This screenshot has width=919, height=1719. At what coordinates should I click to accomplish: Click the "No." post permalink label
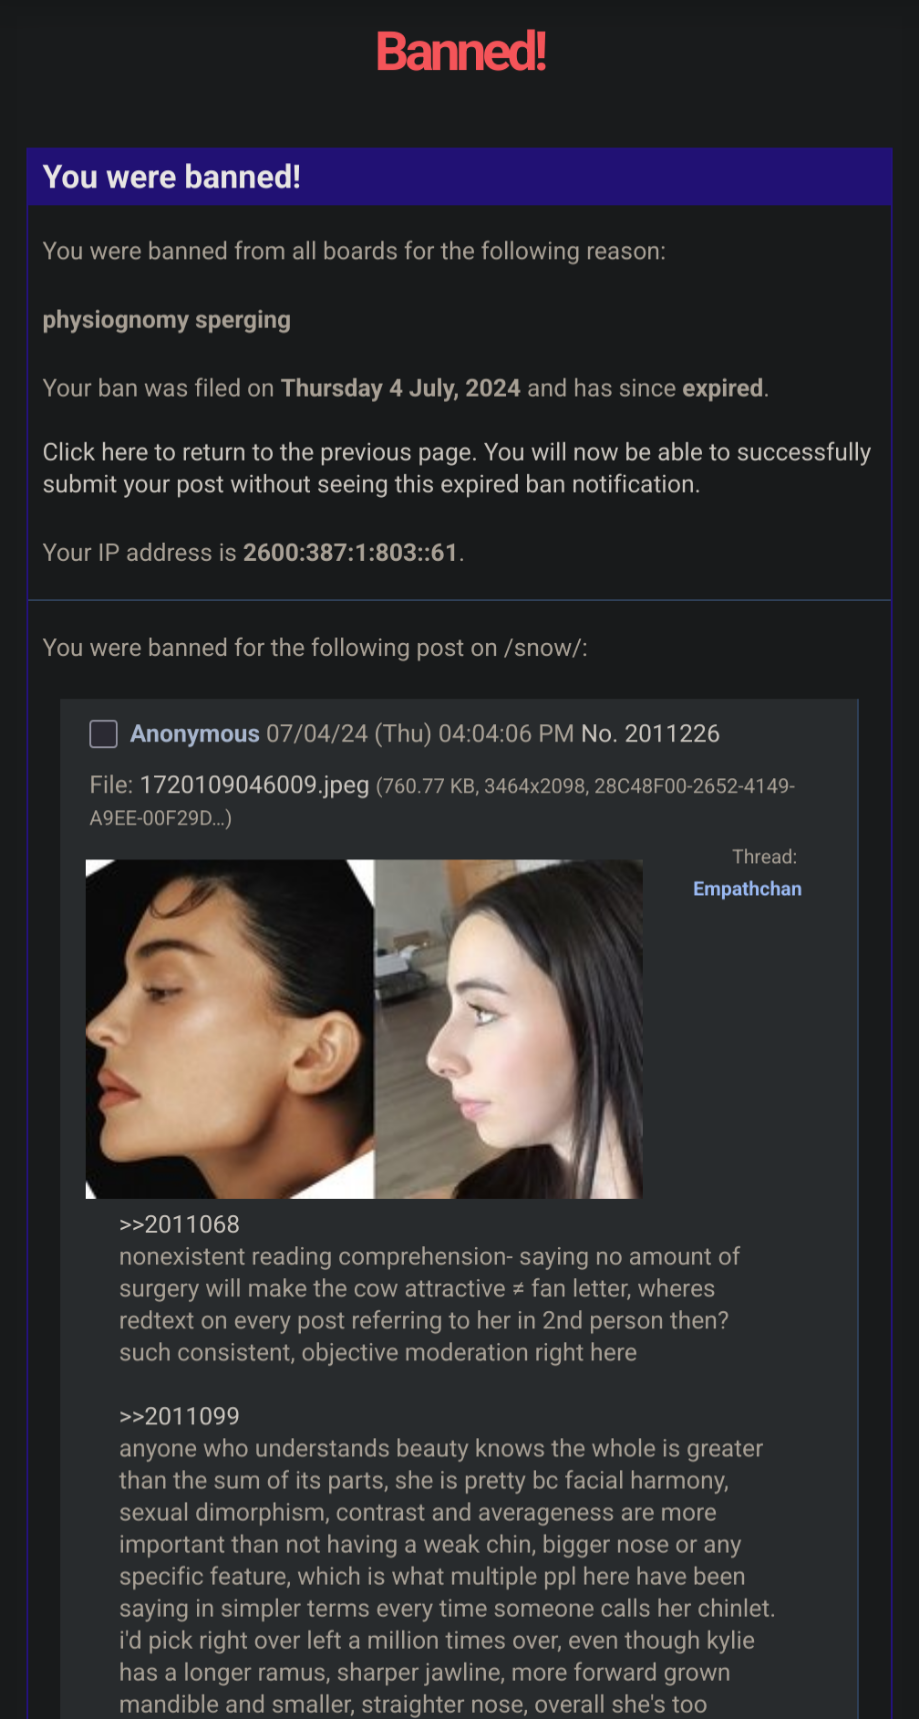pyautogui.click(x=599, y=734)
